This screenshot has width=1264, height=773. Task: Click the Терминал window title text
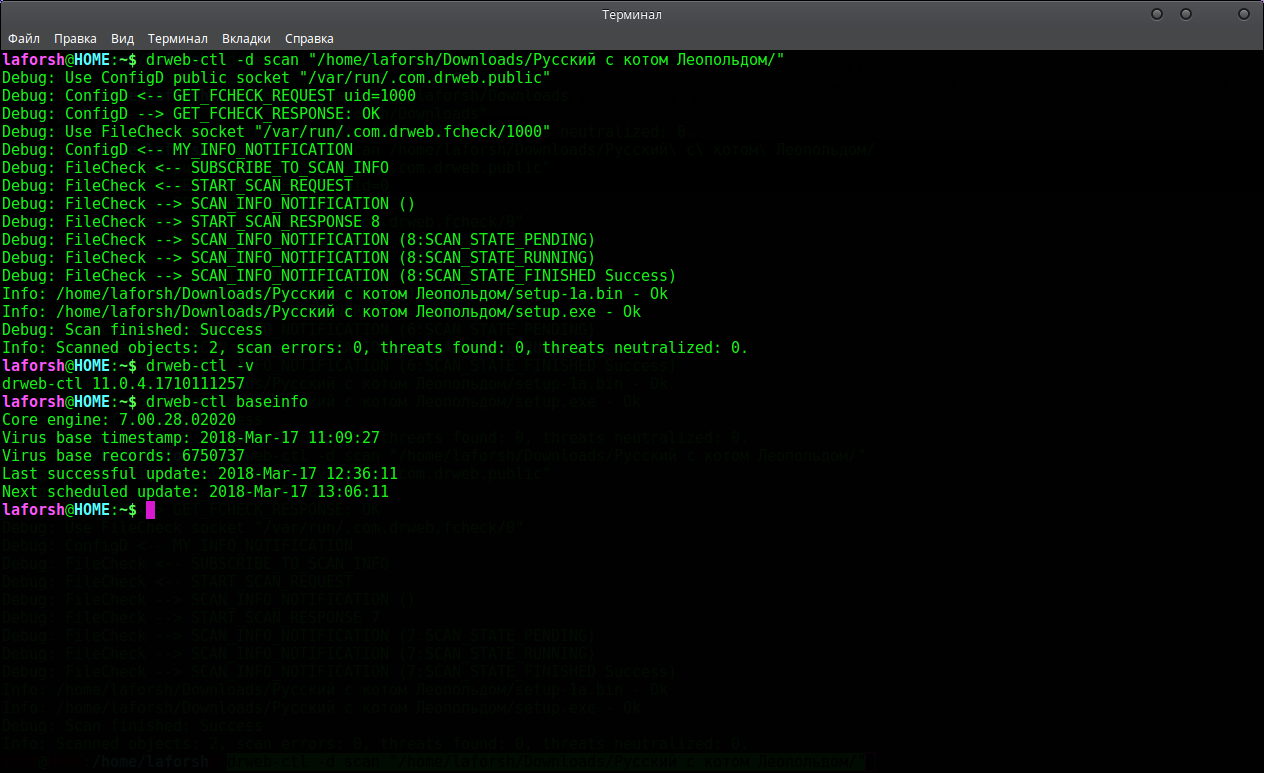click(632, 15)
